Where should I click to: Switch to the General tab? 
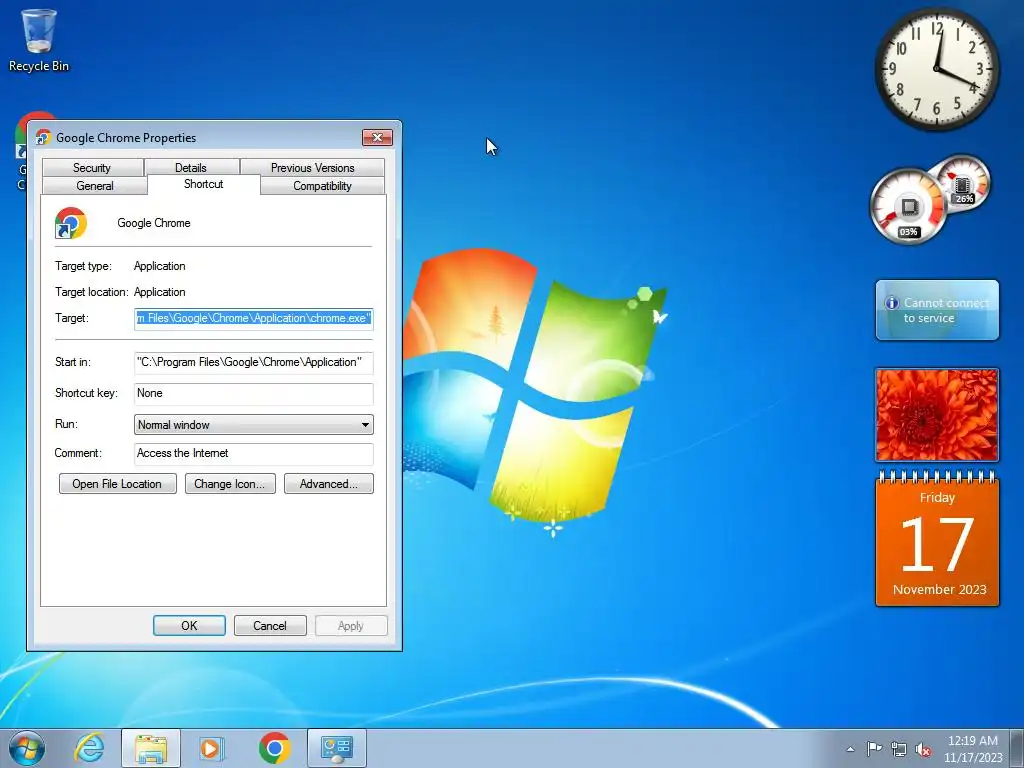95,185
